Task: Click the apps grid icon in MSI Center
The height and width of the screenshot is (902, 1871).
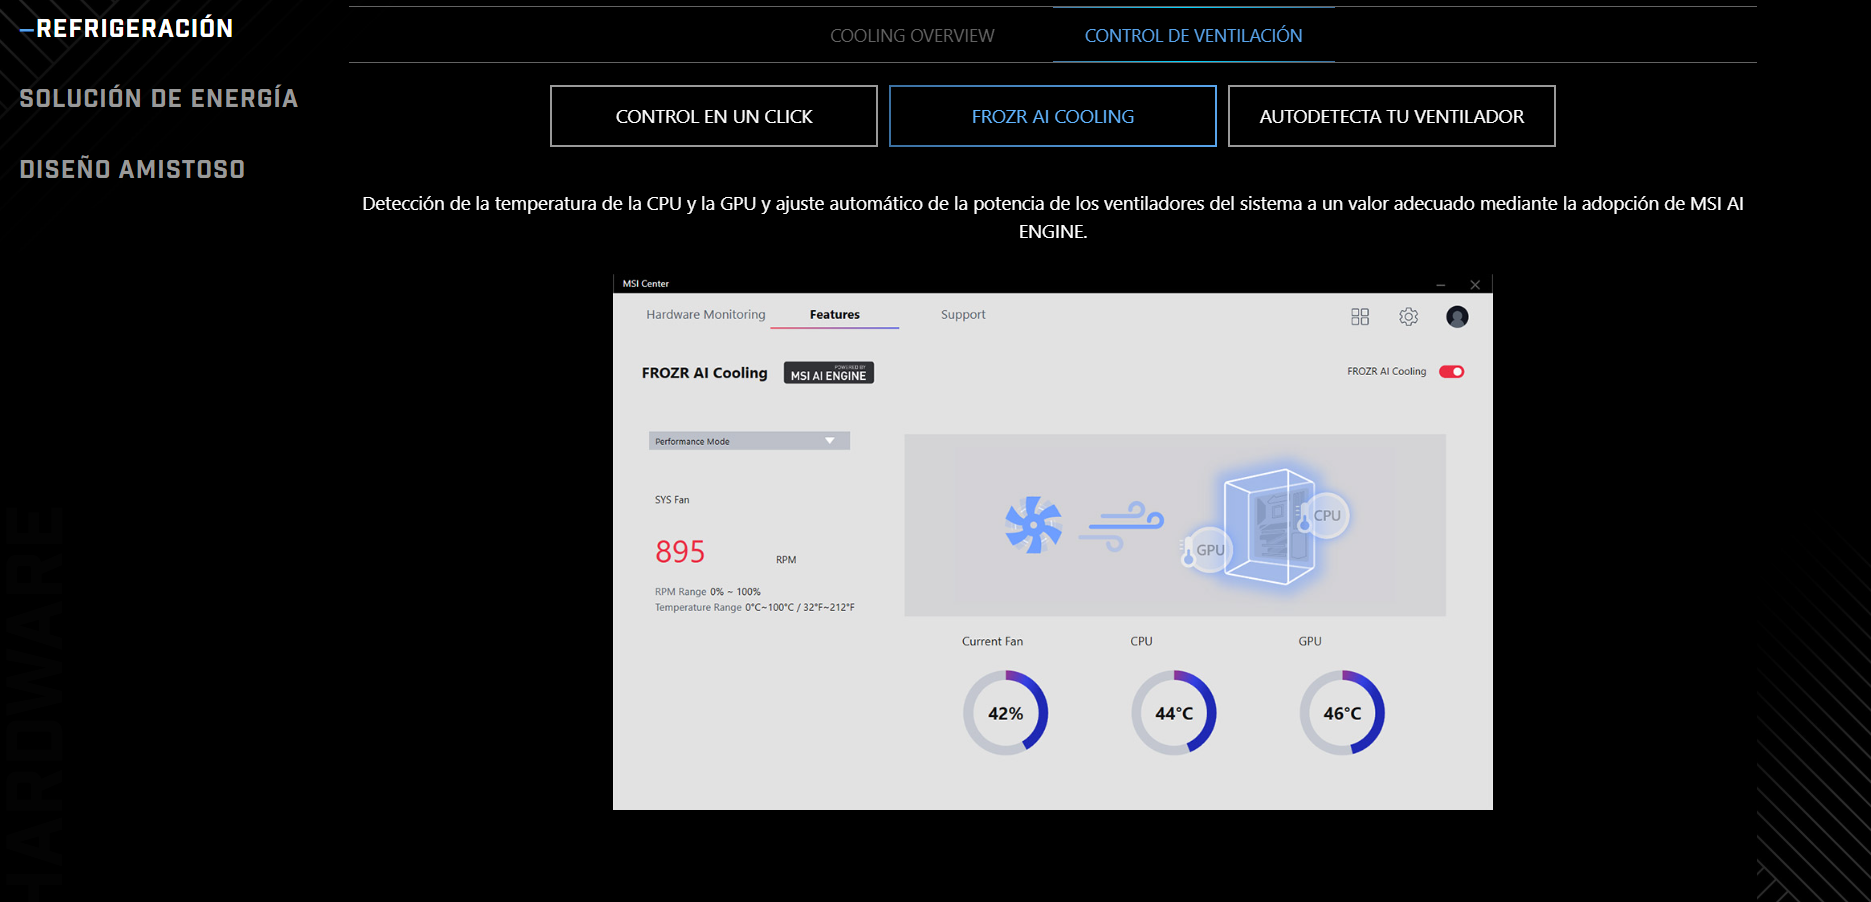Action: pos(1360,317)
